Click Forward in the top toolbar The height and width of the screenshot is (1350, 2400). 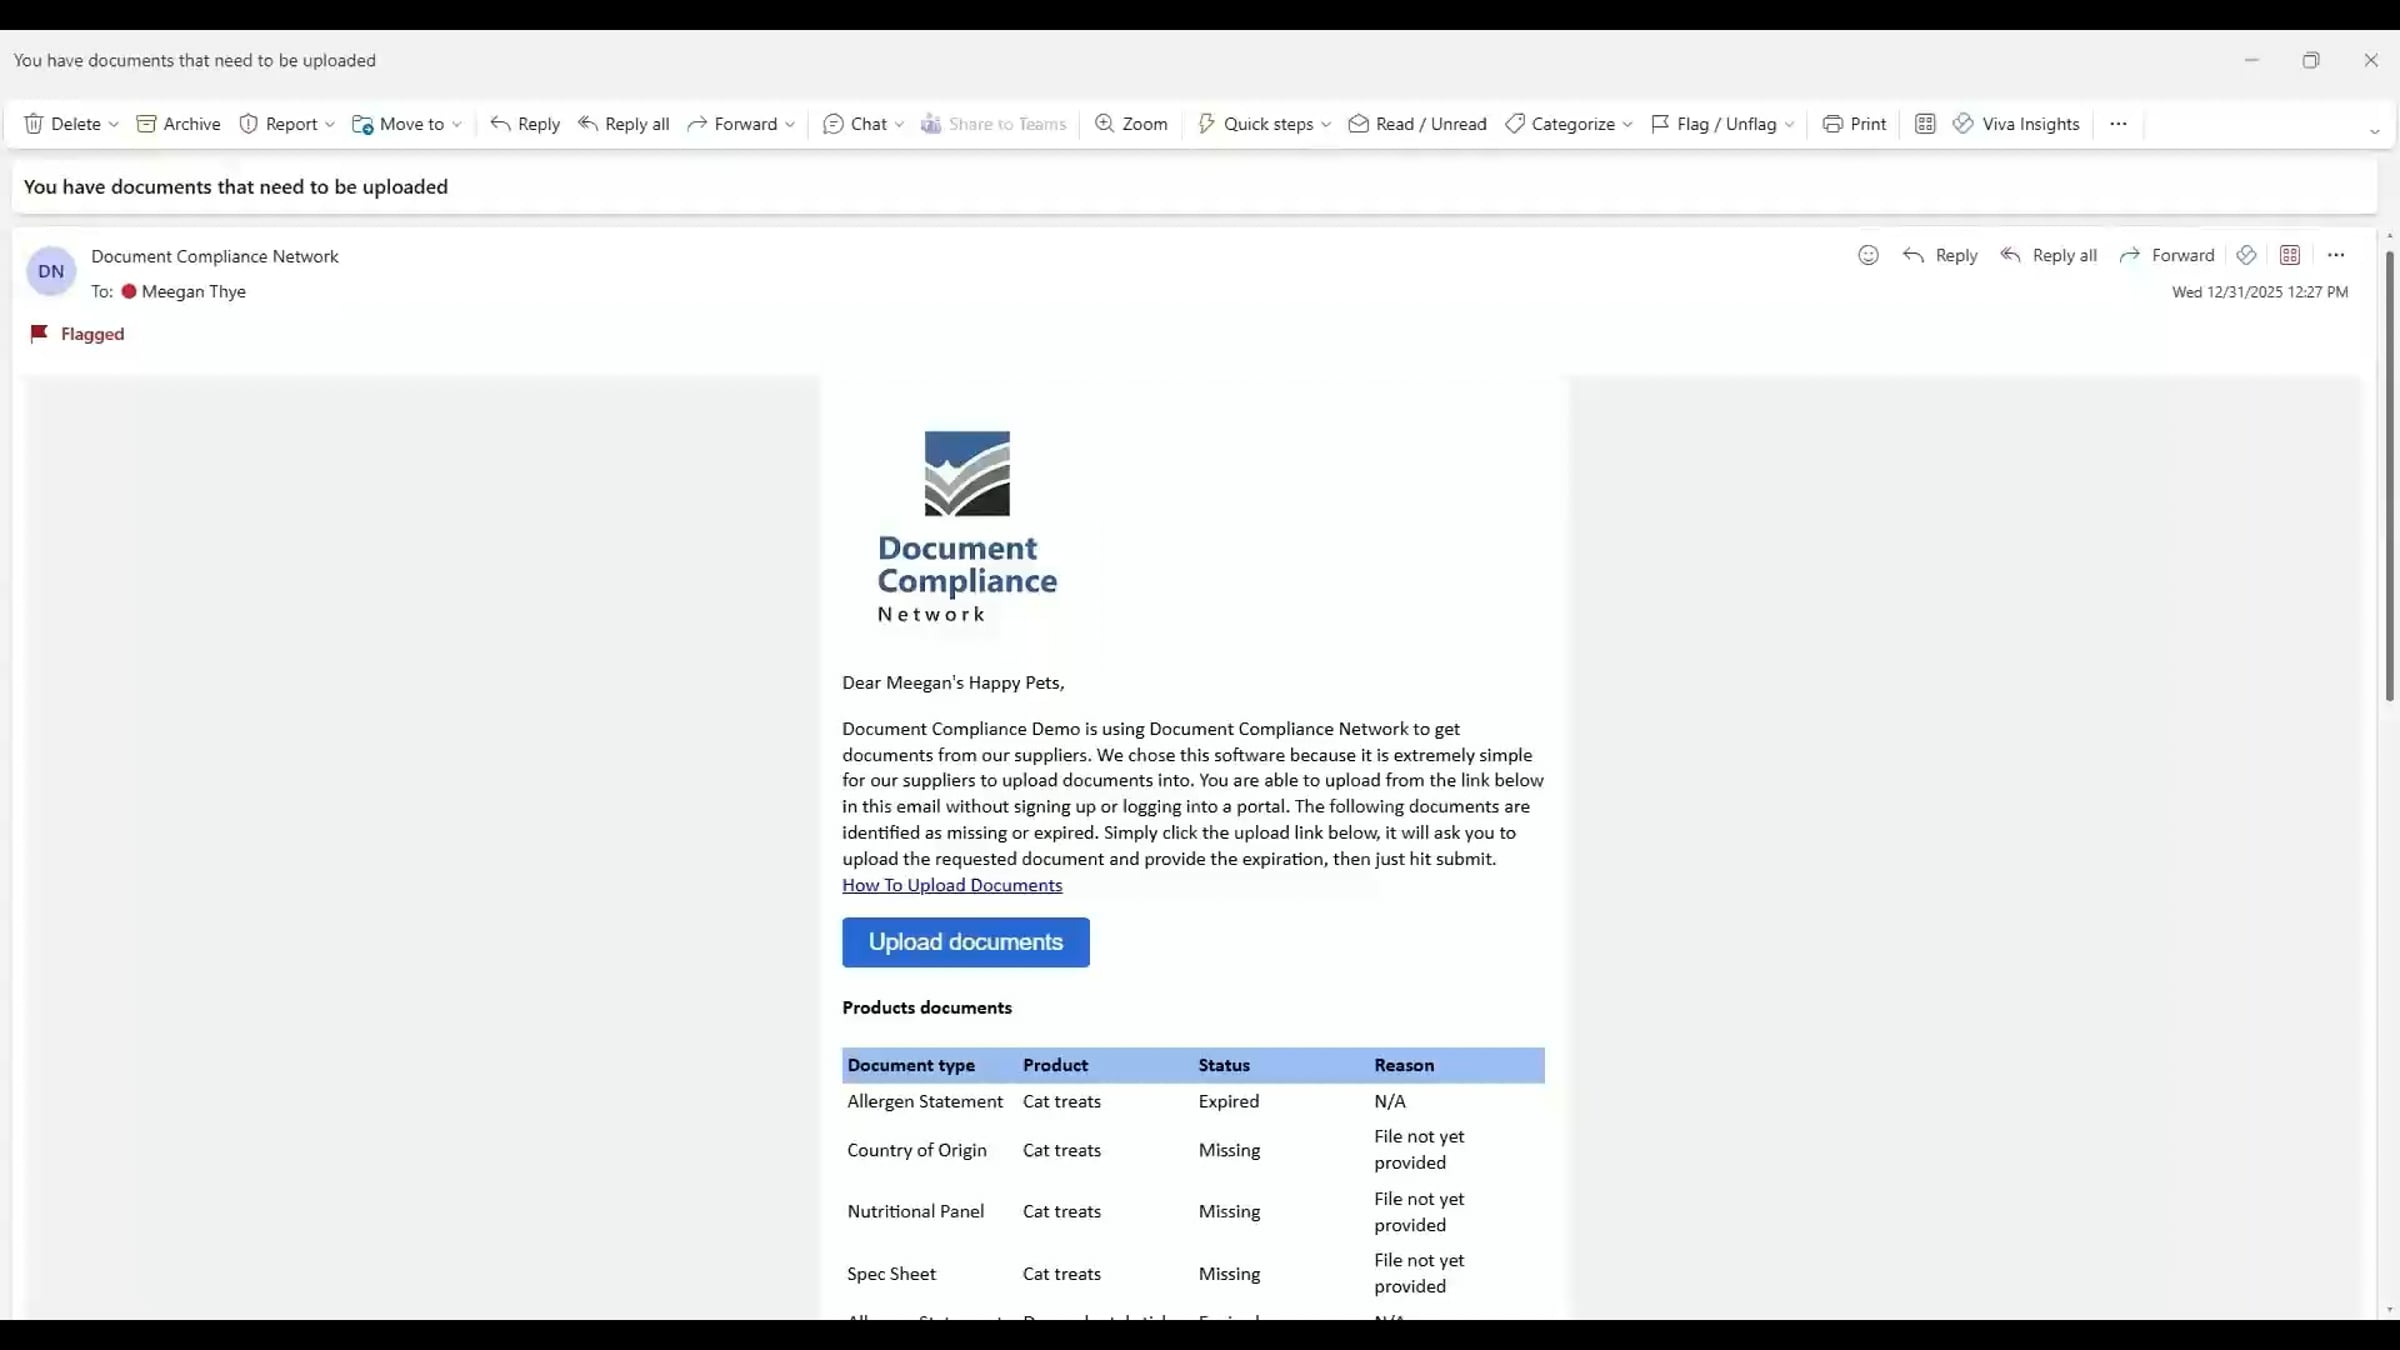[x=732, y=124]
